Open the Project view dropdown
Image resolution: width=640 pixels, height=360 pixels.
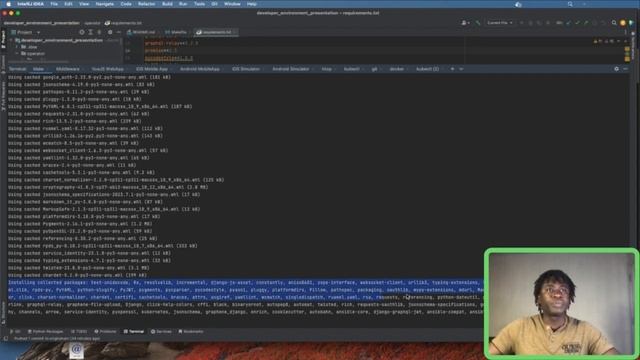[26, 32]
